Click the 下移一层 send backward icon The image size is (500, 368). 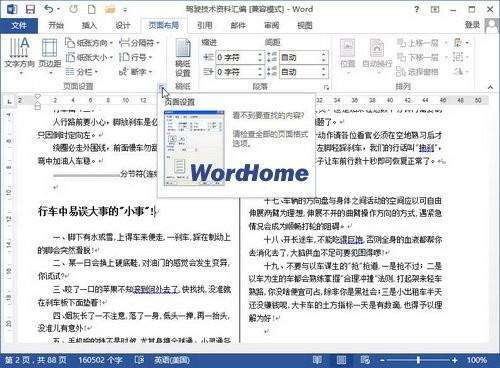coord(418,57)
